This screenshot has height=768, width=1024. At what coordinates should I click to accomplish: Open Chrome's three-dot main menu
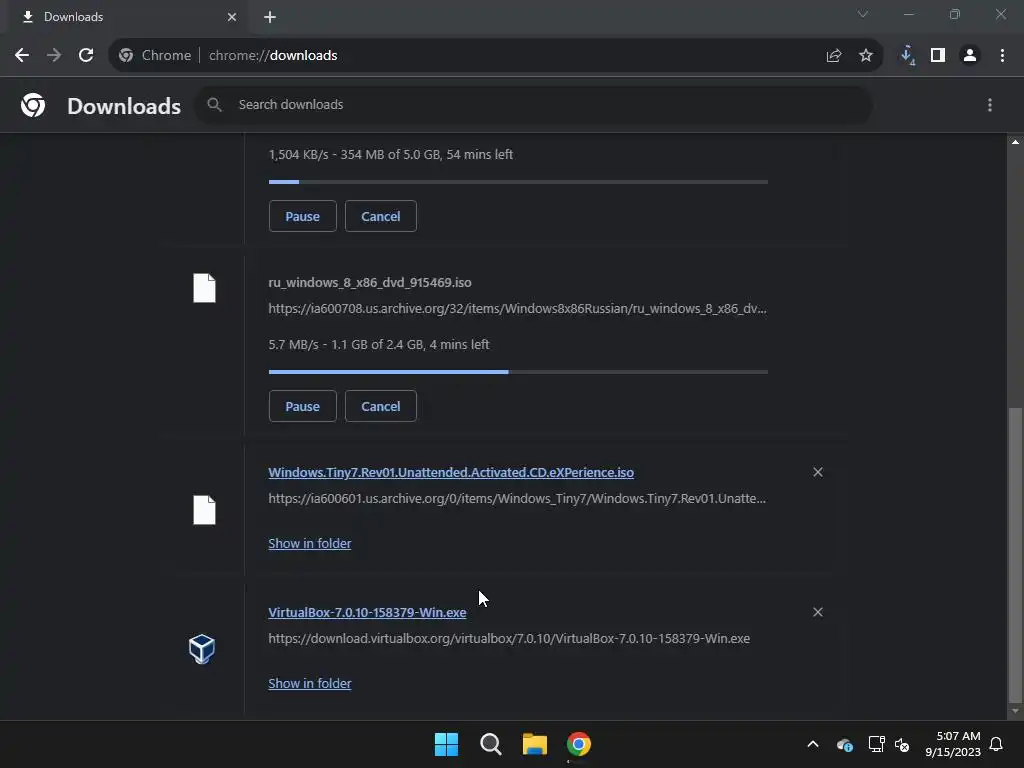[x=1002, y=56]
